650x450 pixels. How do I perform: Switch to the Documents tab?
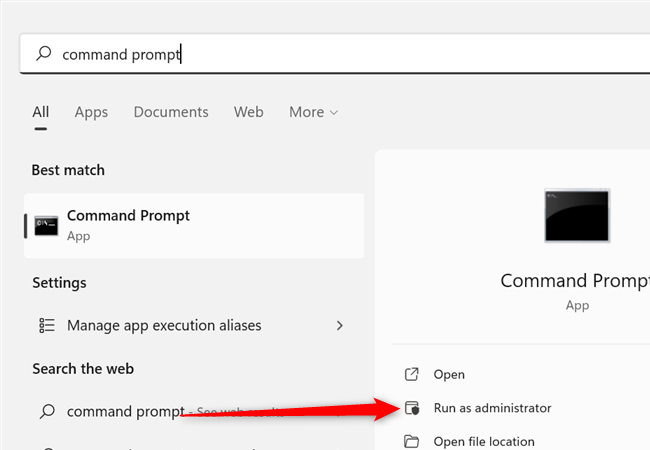[171, 112]
